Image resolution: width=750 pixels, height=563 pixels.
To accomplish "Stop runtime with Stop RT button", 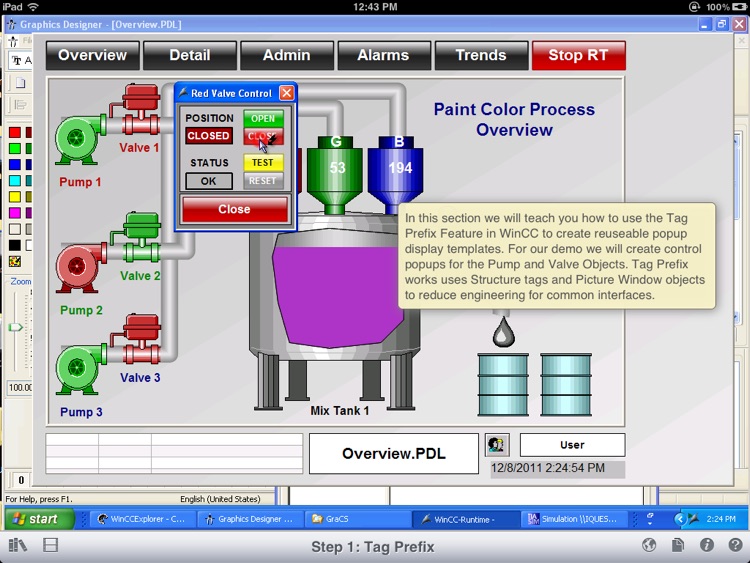I will (x=579, y=55).
